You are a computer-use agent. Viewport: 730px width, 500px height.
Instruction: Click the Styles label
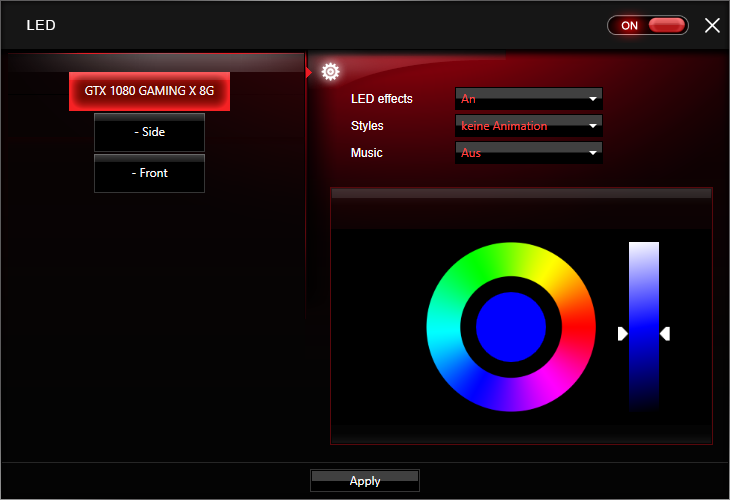coord(367,126)
